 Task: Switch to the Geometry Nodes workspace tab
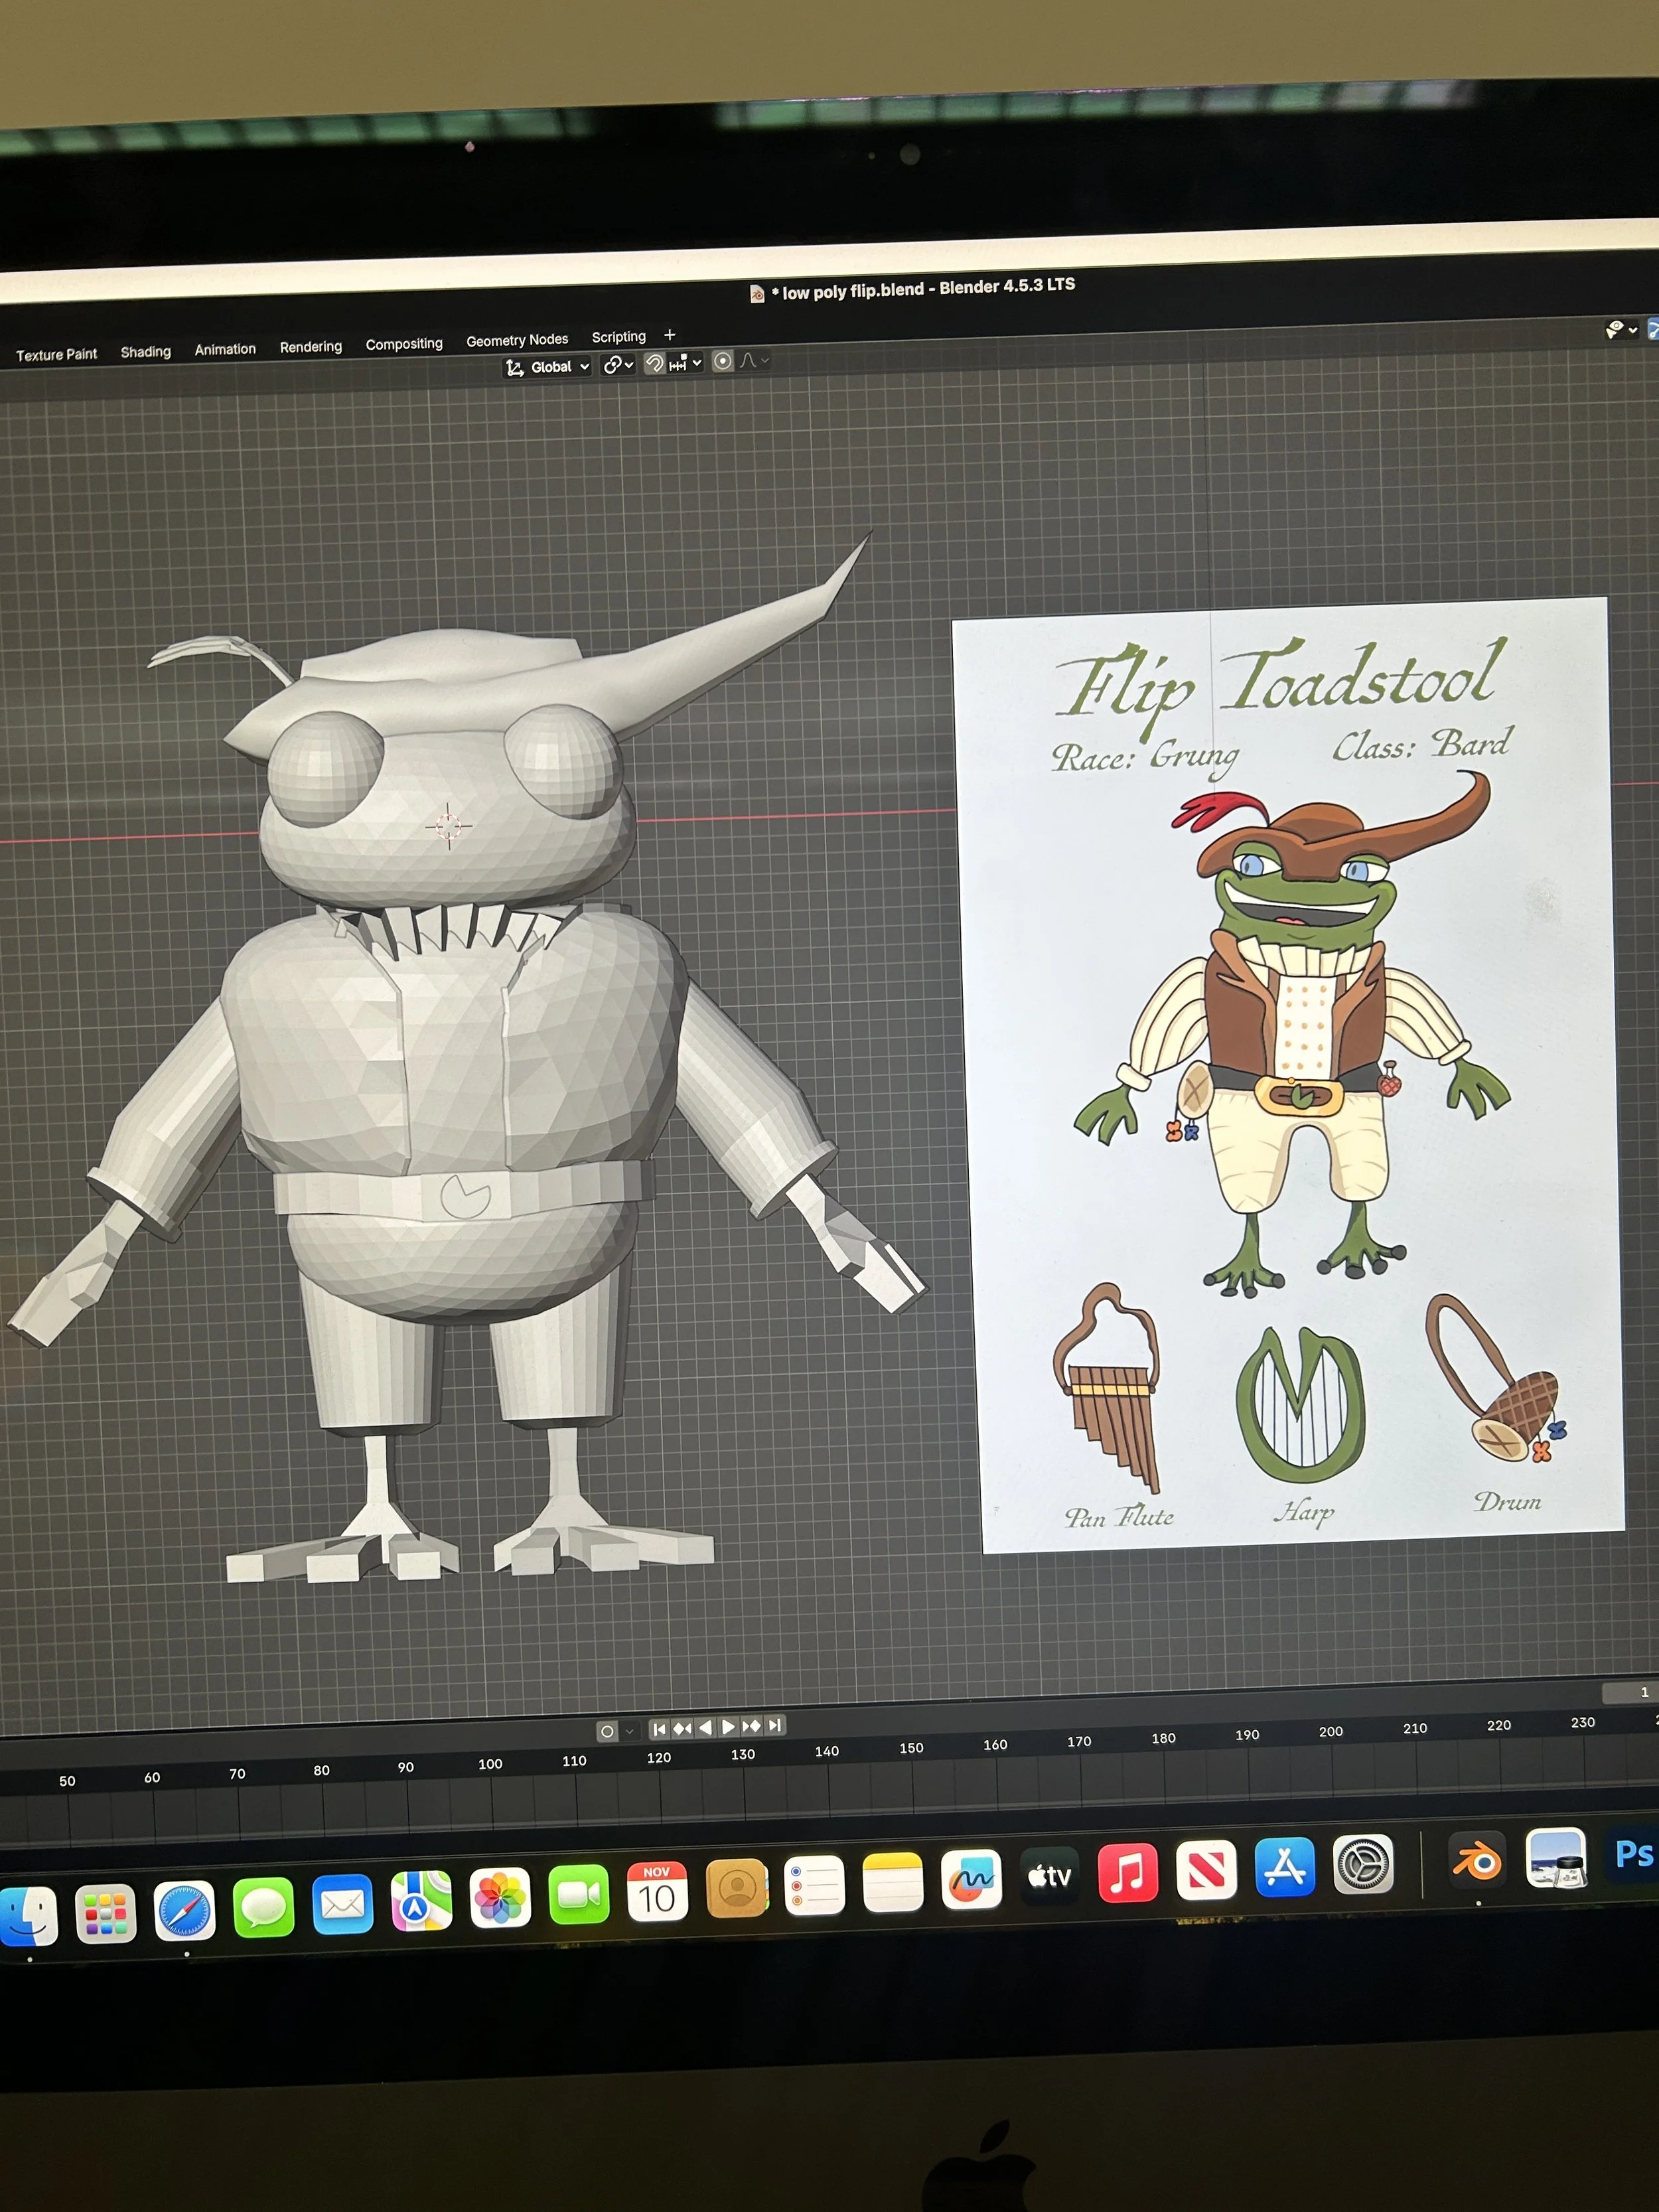coord(517,341)
